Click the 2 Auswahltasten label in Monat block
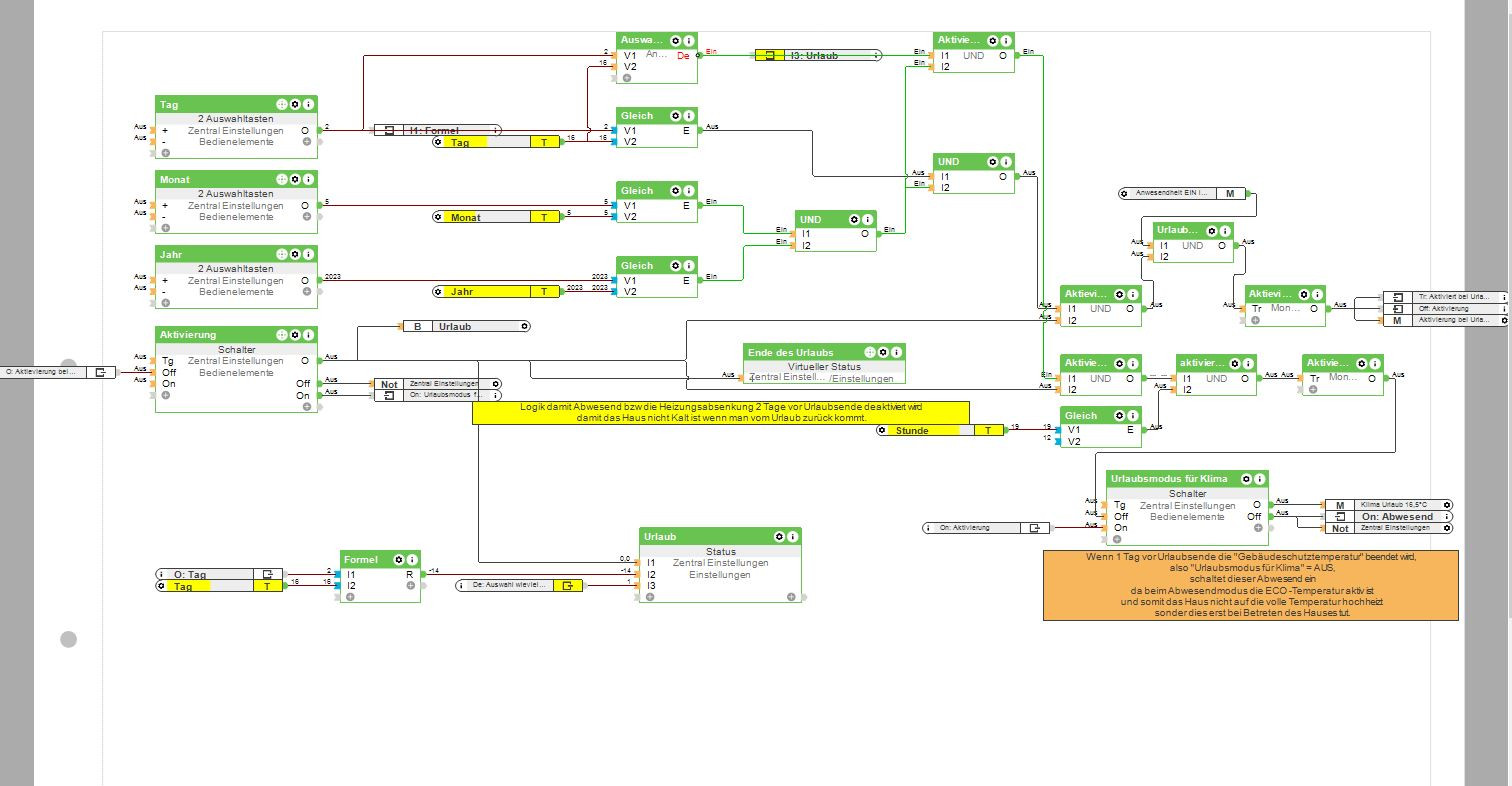This screenshot has height=786, width=1512. (235, 194)
